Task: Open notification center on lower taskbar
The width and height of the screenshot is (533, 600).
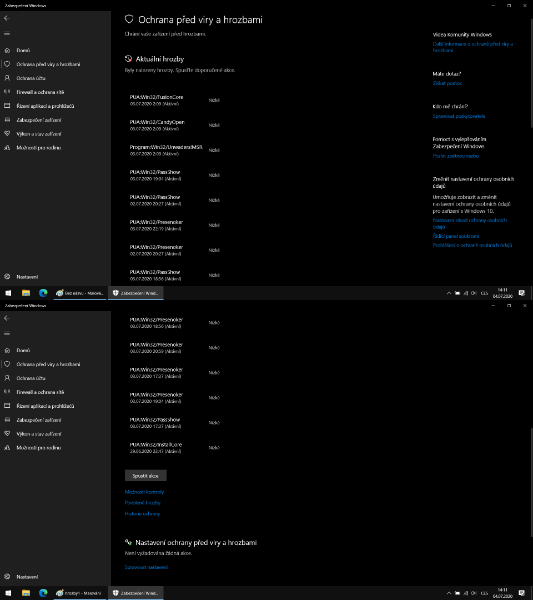Action: (522, 593)
